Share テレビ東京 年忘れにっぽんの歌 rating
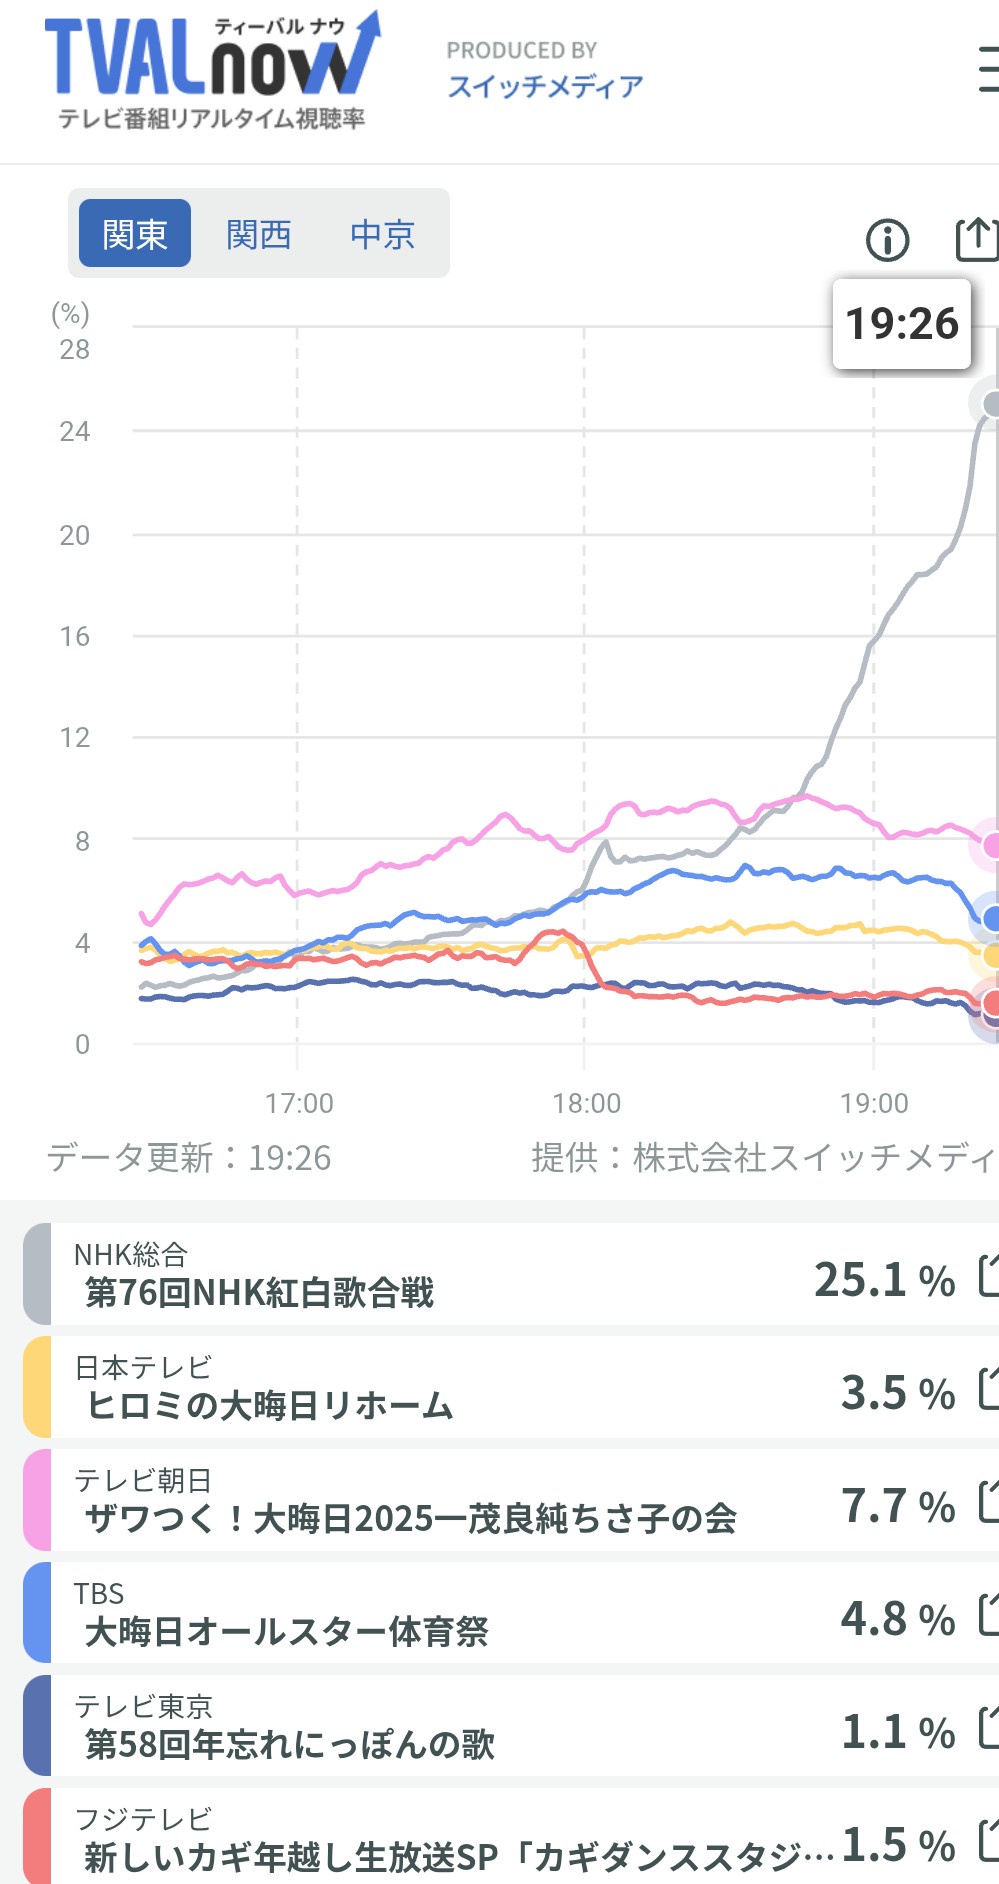 tap(988, 1728)
